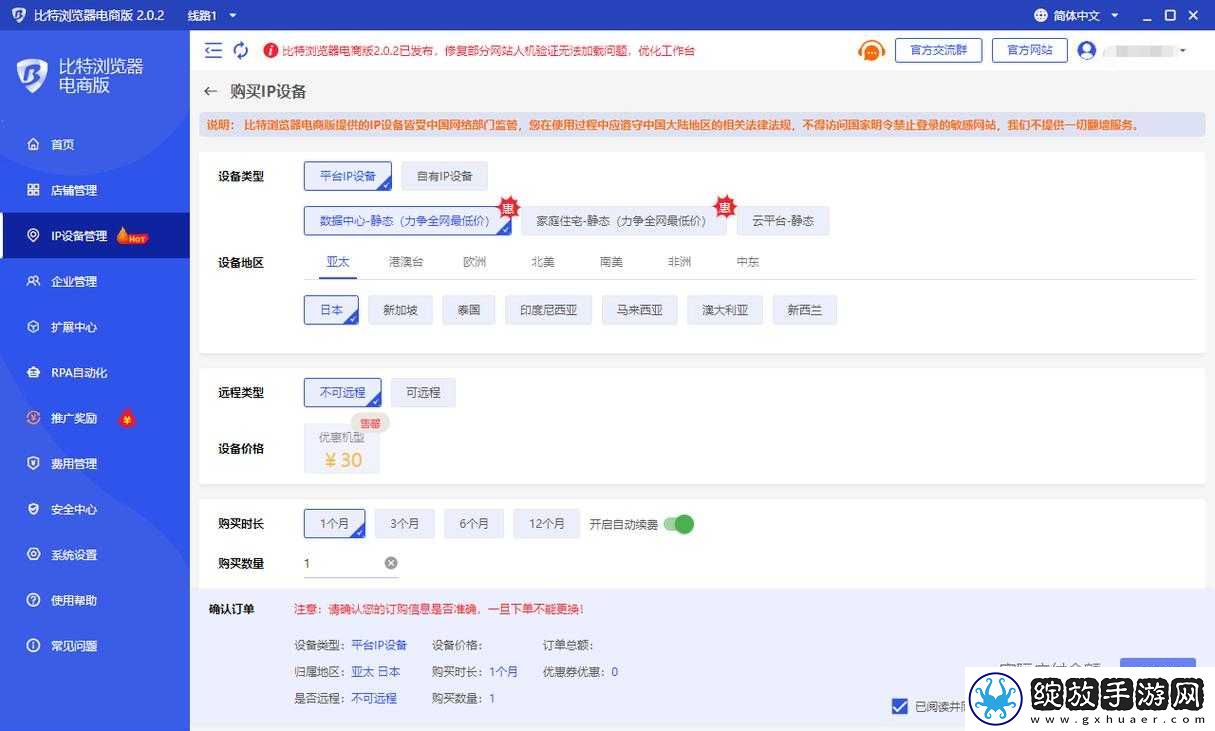Open 店铺管理 in sidebar

pos(95,190)
